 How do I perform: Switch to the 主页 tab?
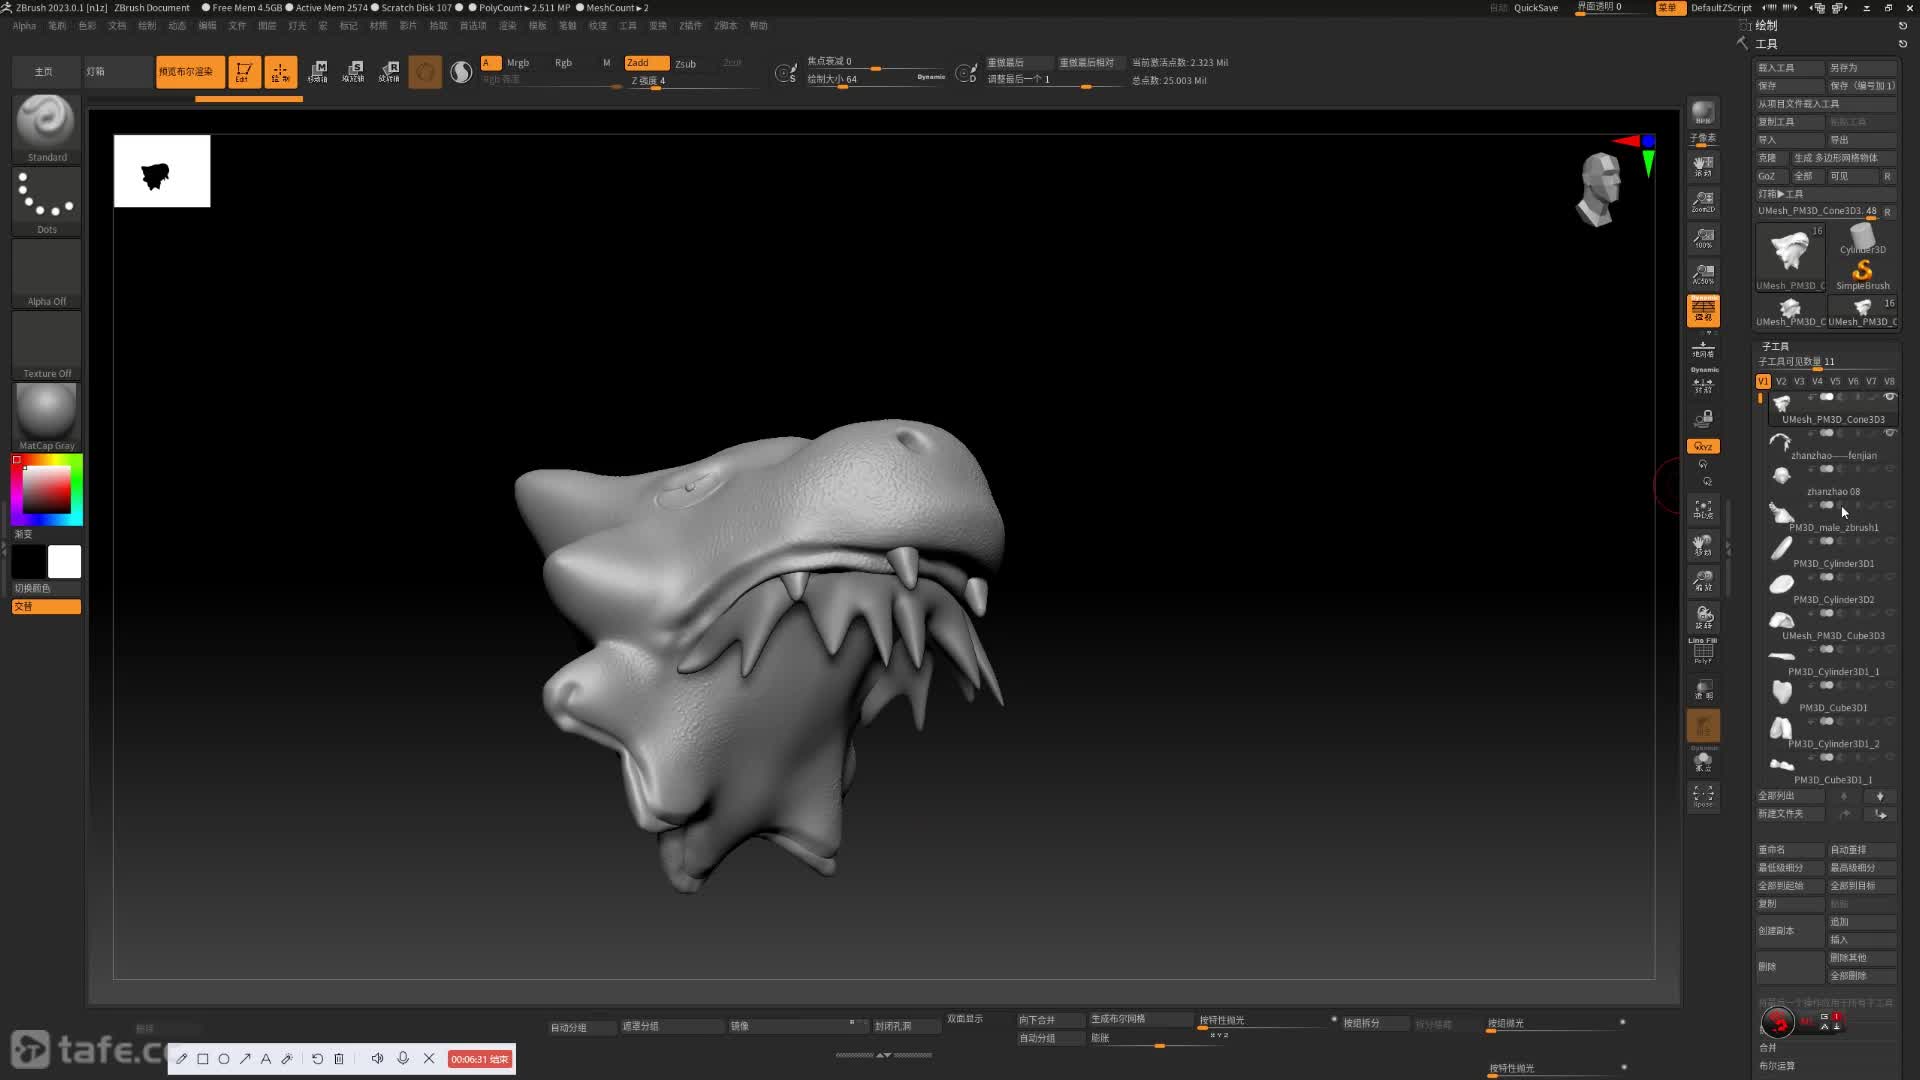(x=45, y=72)
